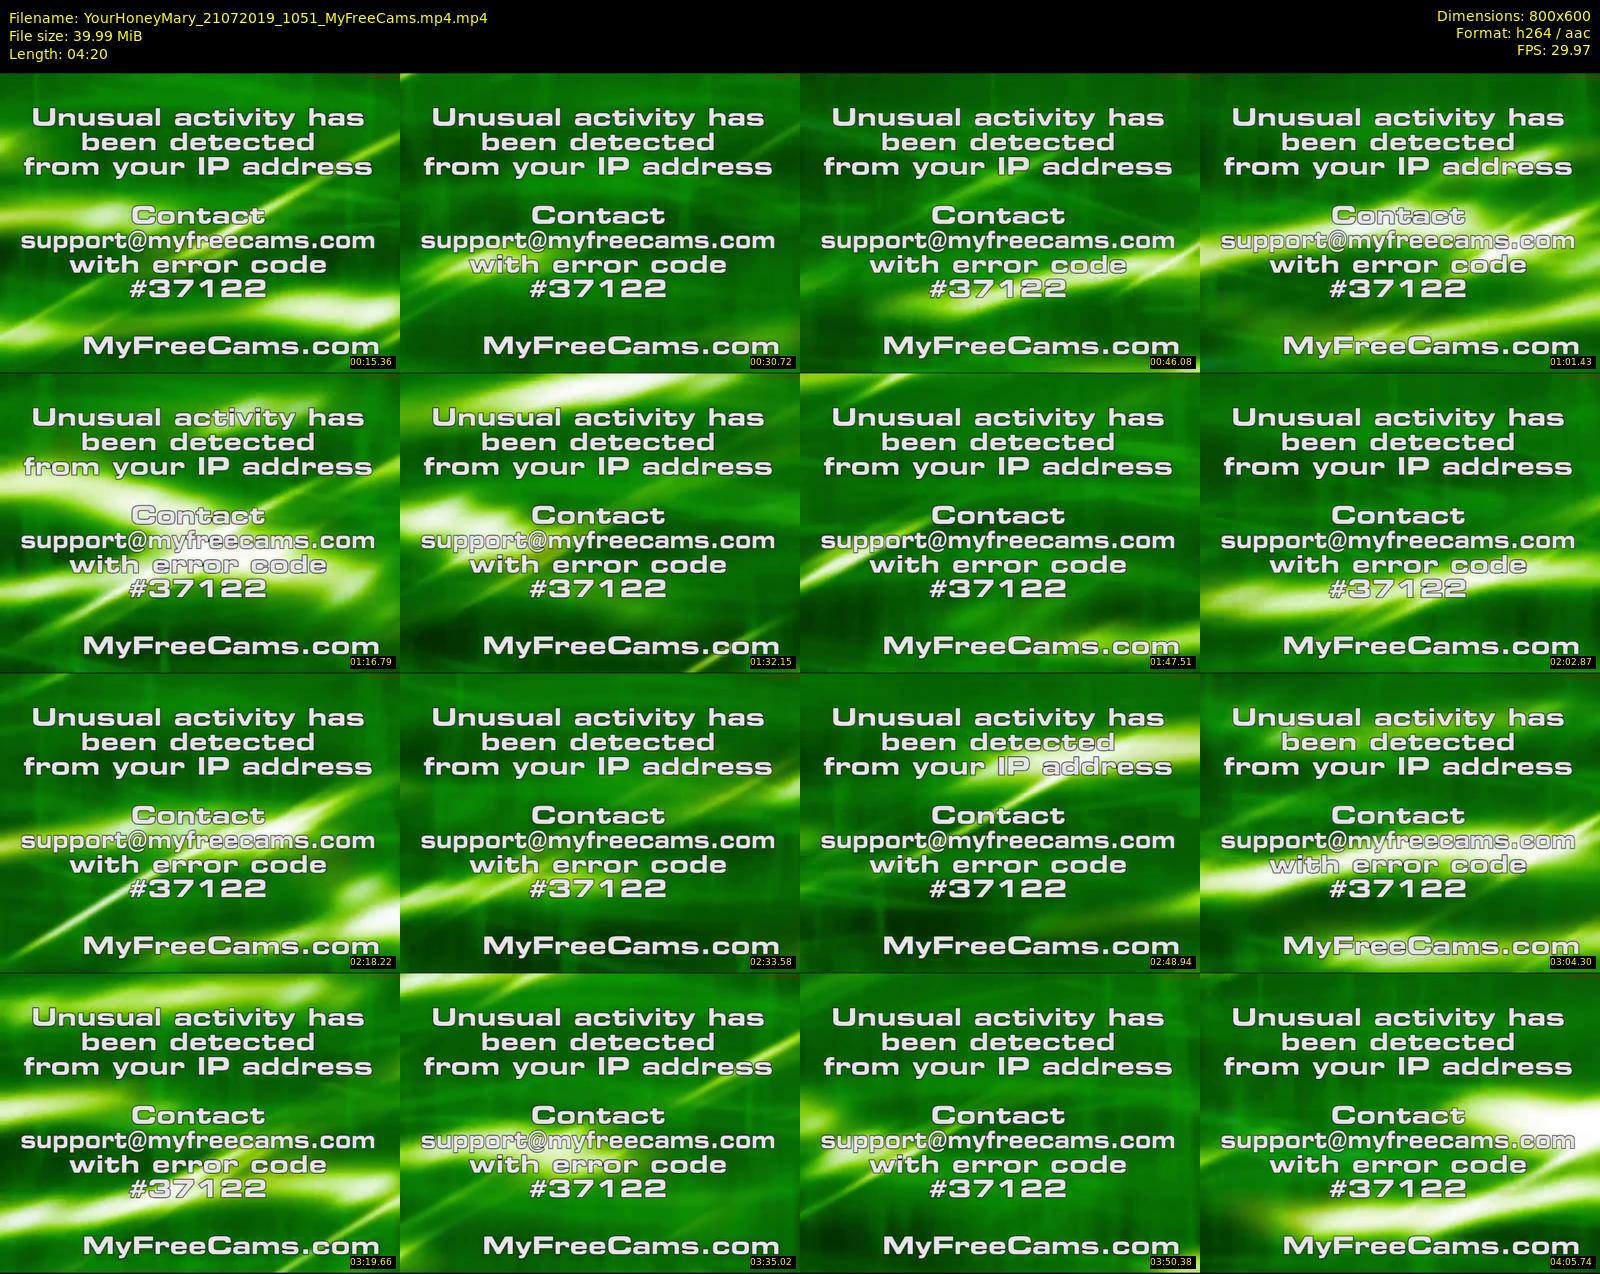Viewport: 1600px width, 1274px height.
Task: Open the thumbnail frame stamped 02:18.22
Action: tap(200, 822)
